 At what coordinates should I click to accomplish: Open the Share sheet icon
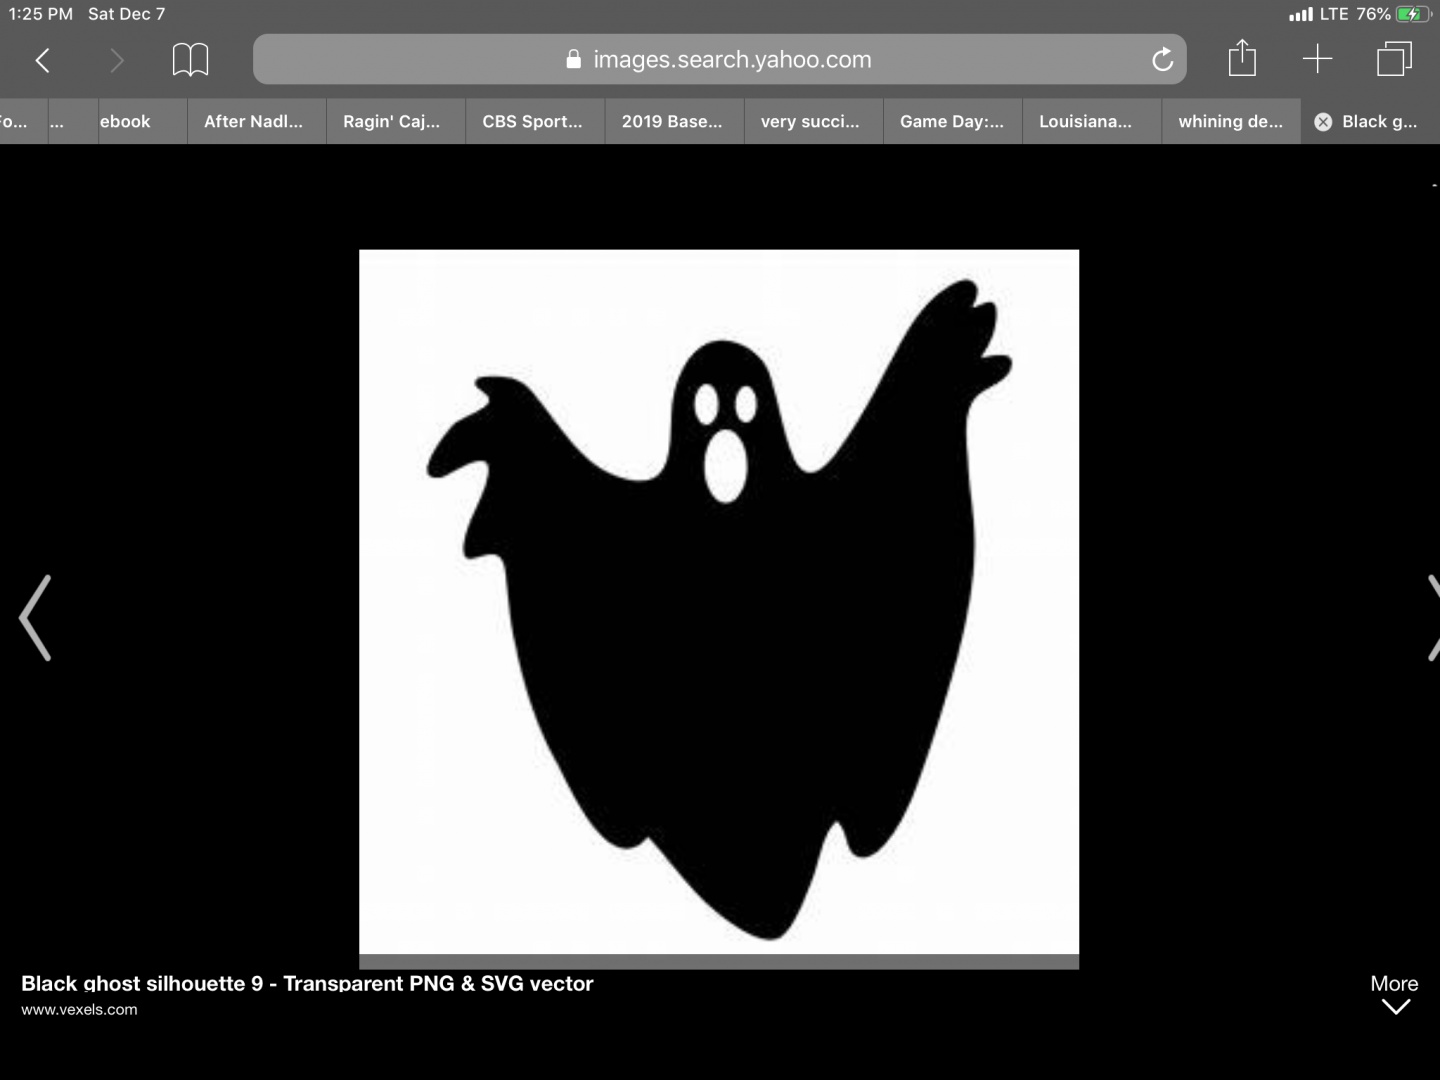coord(1242,59)
